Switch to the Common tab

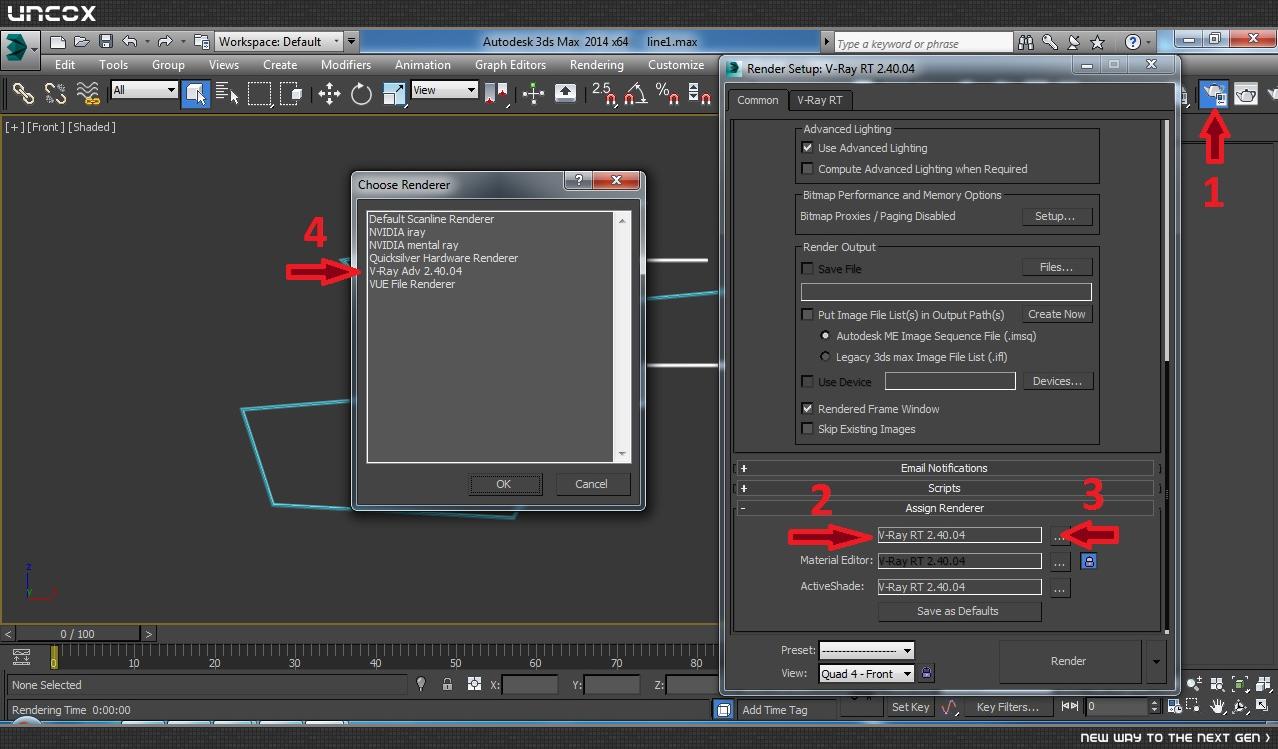(x=758, y=100)
